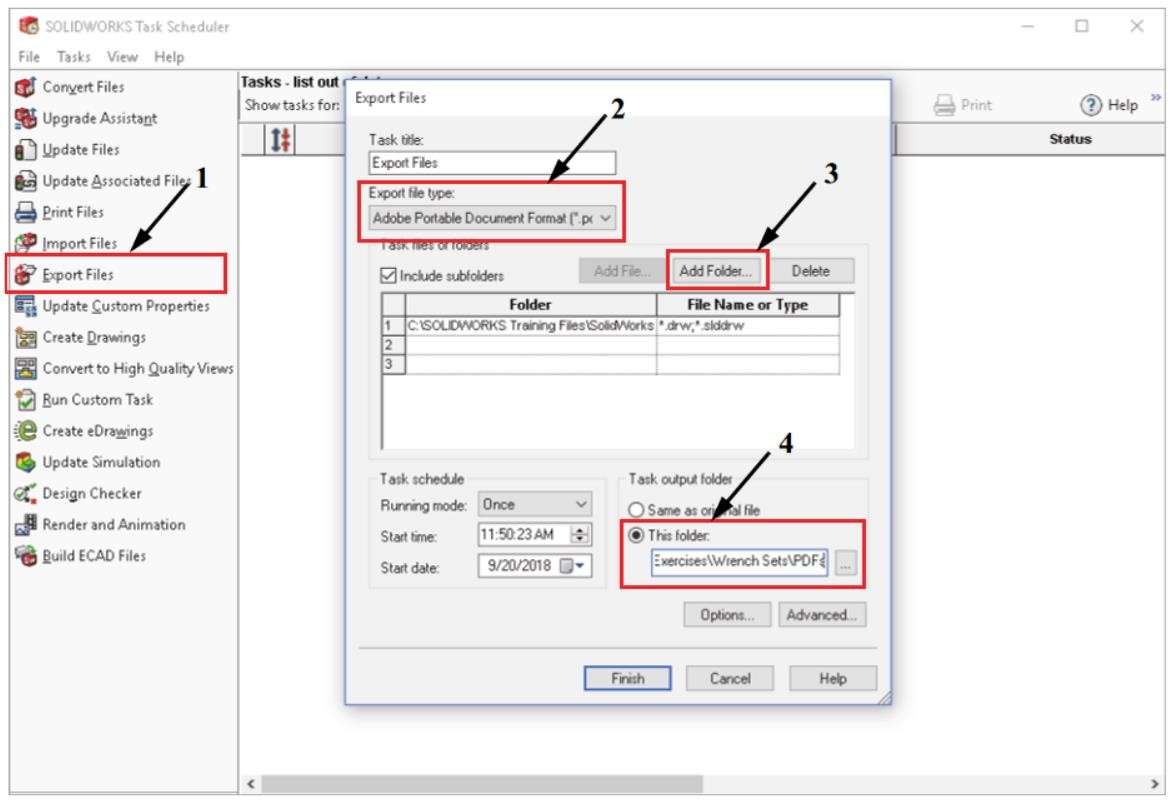1168x800 pixels.
Task: Select the Update Files icon
Action: (x=25, y=150)
